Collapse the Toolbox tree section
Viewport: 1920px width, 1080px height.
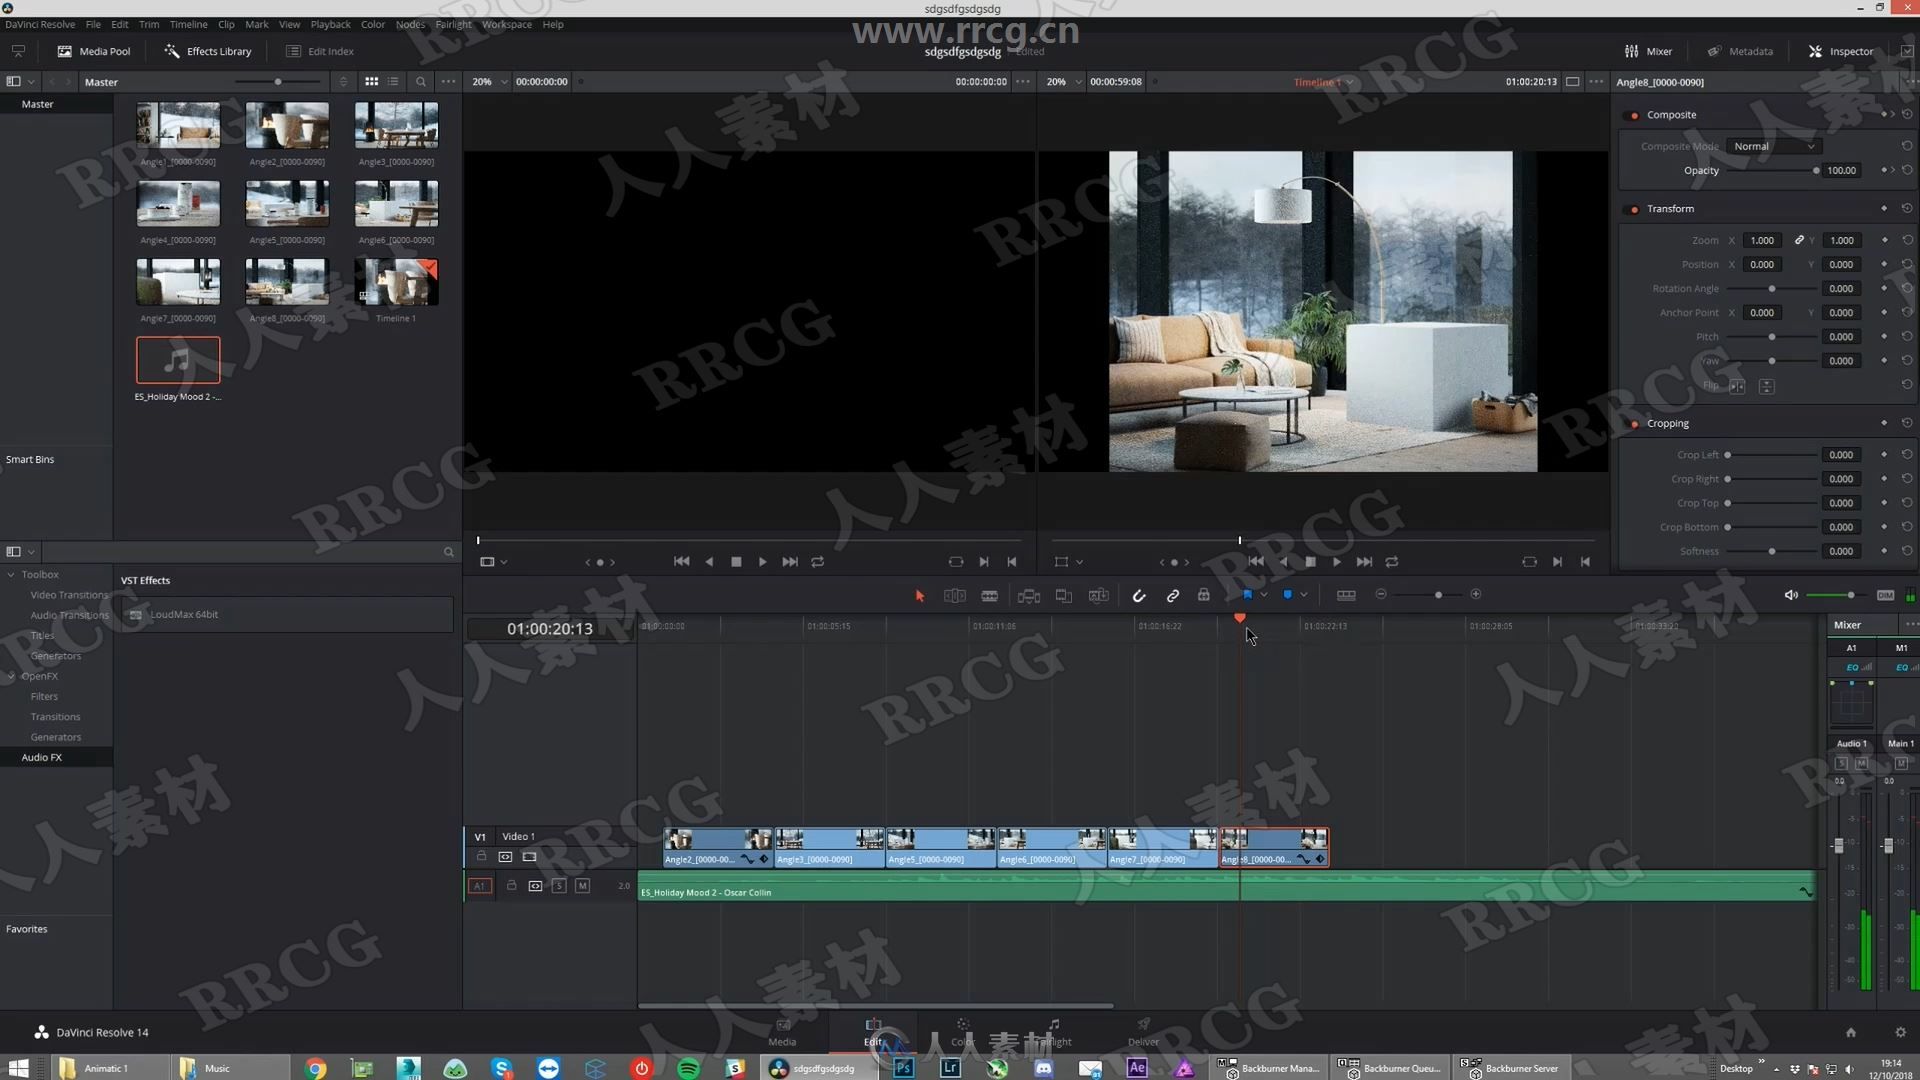click(x=11, y=575)
